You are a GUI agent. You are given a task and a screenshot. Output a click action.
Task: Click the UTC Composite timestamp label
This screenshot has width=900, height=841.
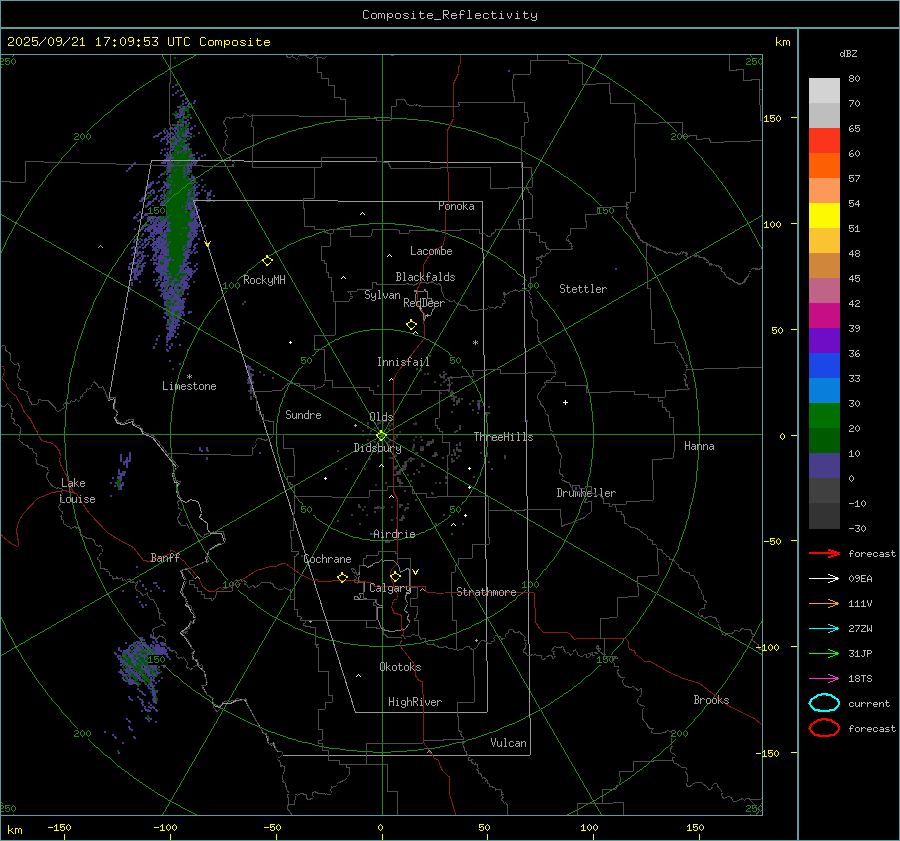[139, 42]
